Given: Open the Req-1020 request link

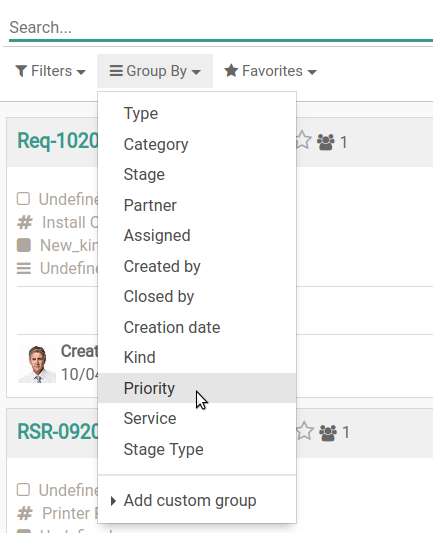Looking at the screenshot, I should (x=57, y=141).
